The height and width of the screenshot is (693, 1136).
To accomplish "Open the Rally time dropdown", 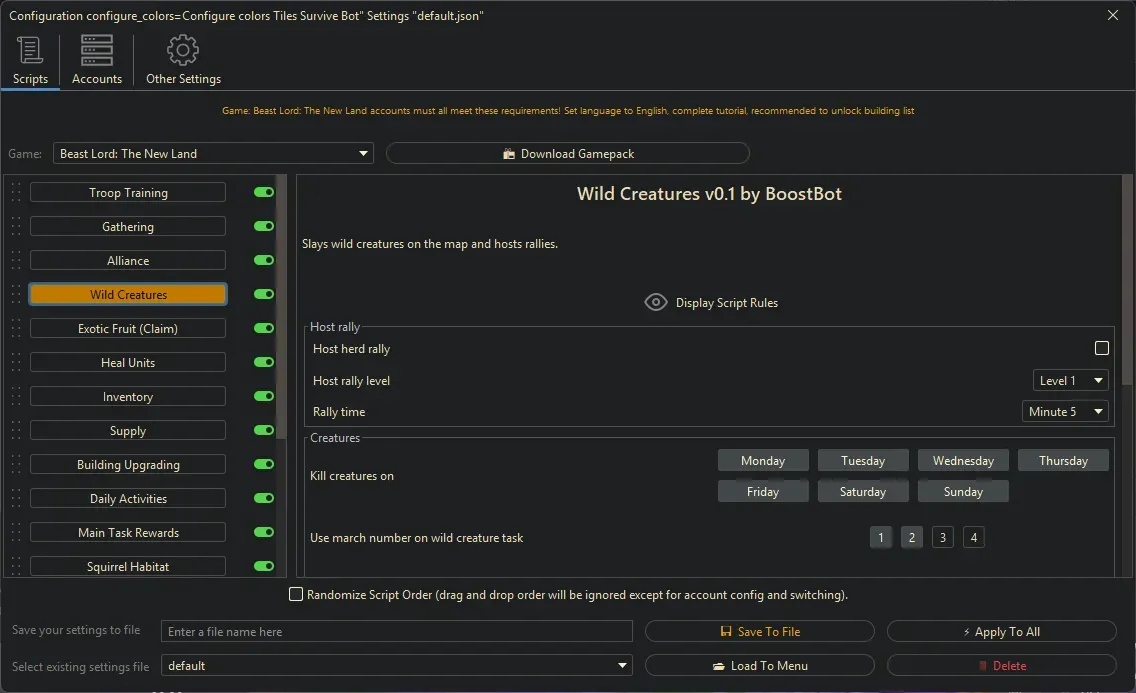I will pos(1065,412).
